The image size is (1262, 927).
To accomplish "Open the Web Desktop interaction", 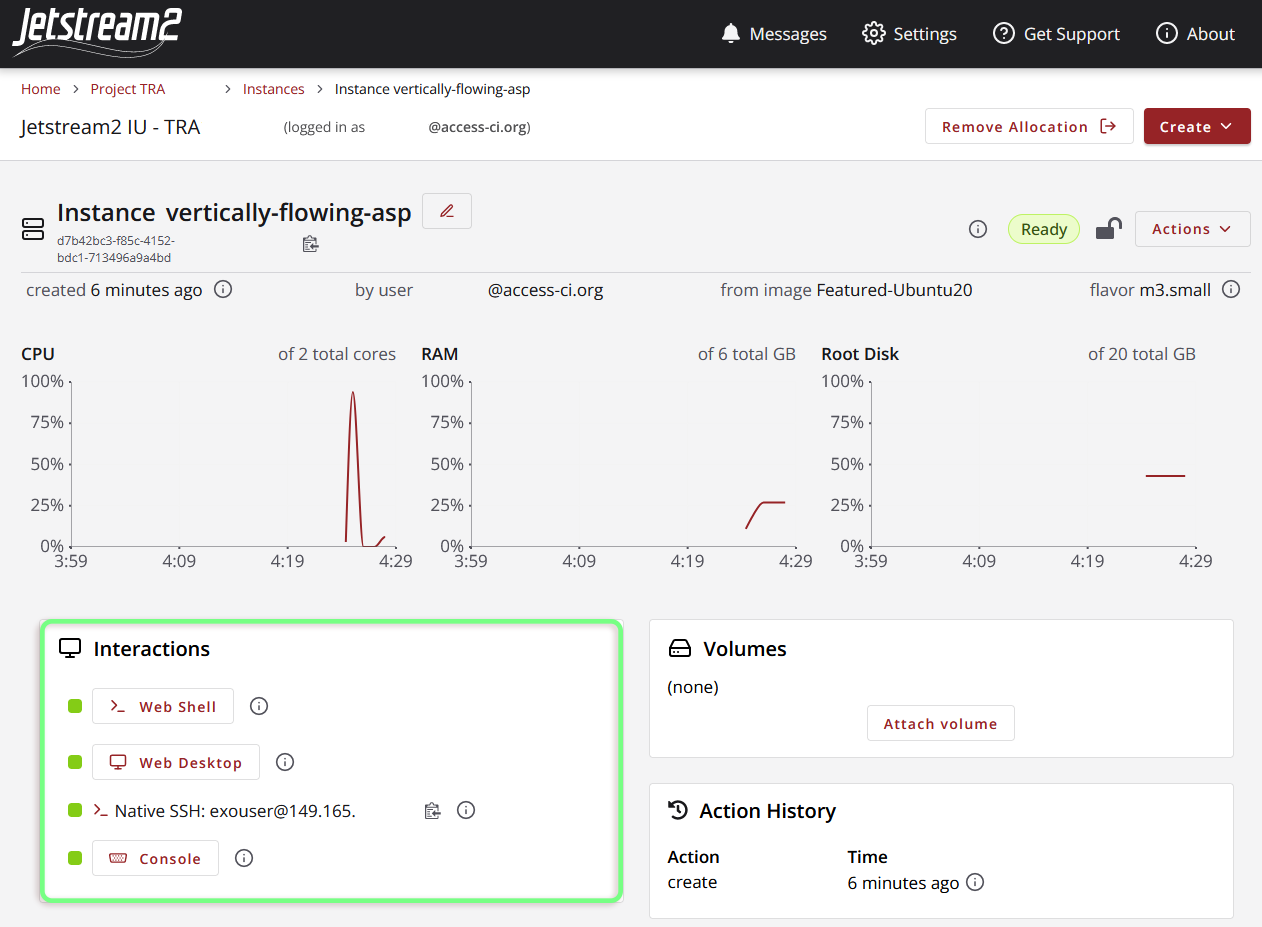I will [176, 762].
